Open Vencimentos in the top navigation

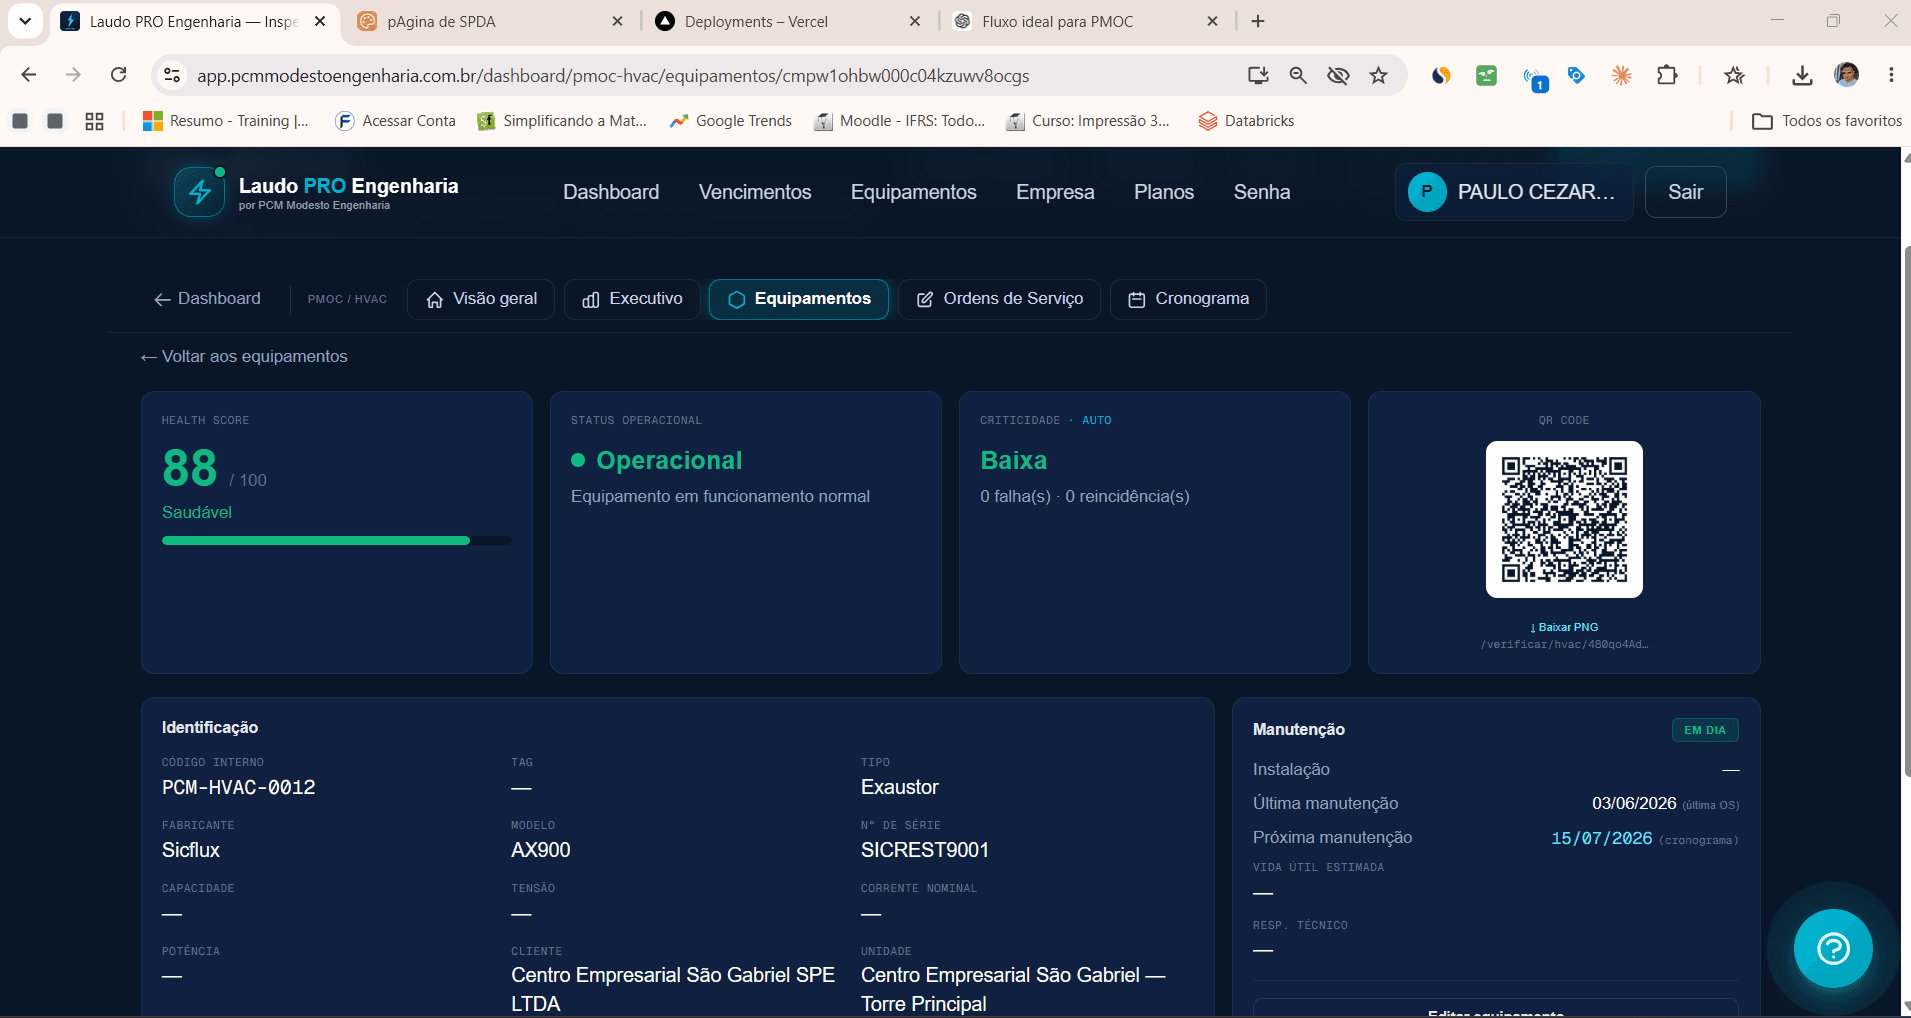click(755, 192)
